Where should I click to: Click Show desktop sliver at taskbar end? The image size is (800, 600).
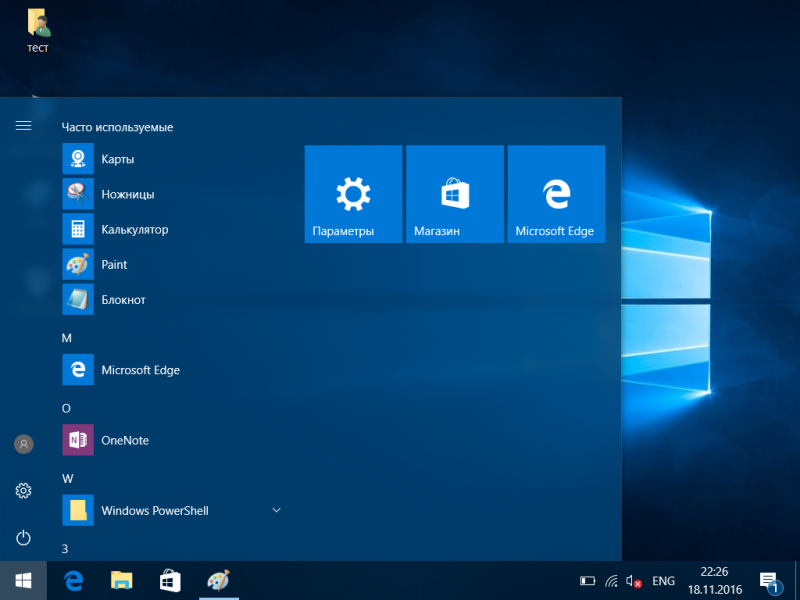pyautogui.click(x=797, y=581)
